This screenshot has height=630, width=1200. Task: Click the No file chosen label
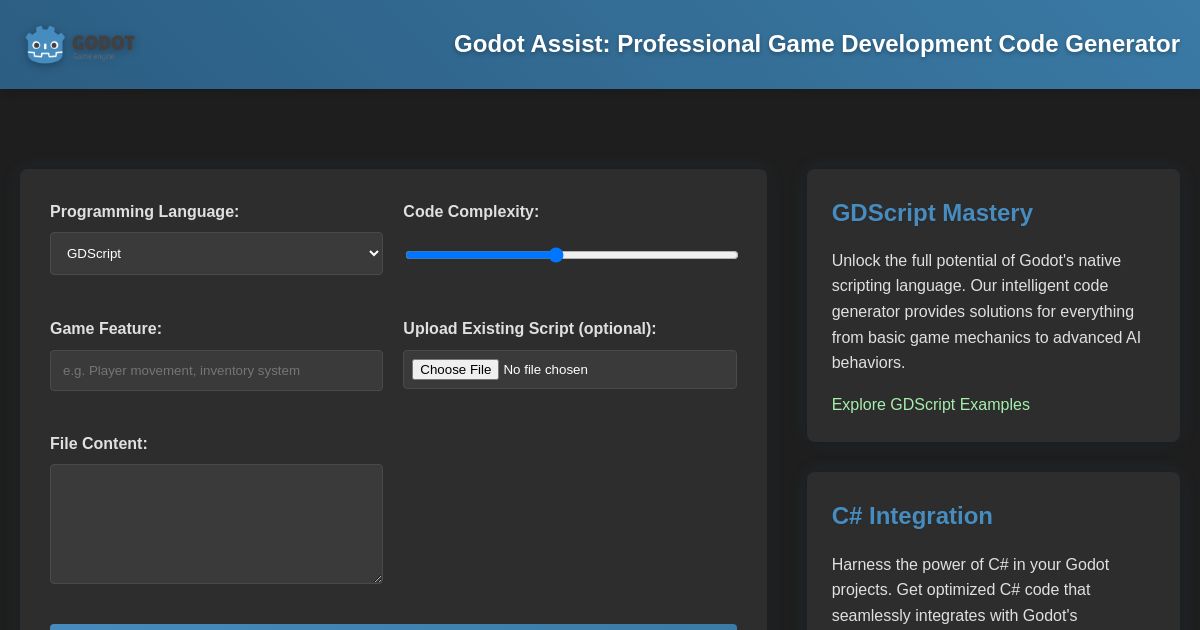pyautogui.click(x=545, y=369)
